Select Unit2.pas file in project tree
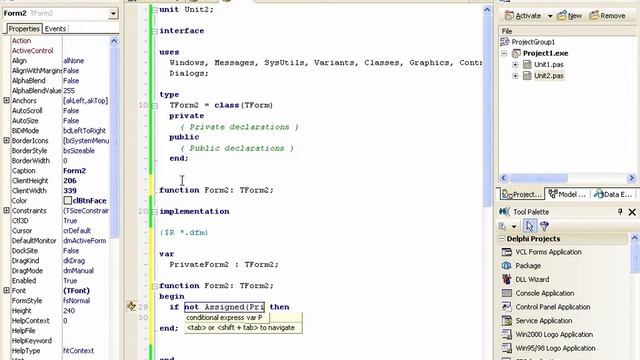Image resolution: width=640 pixels, height=360 pixels. coord(549,76)
